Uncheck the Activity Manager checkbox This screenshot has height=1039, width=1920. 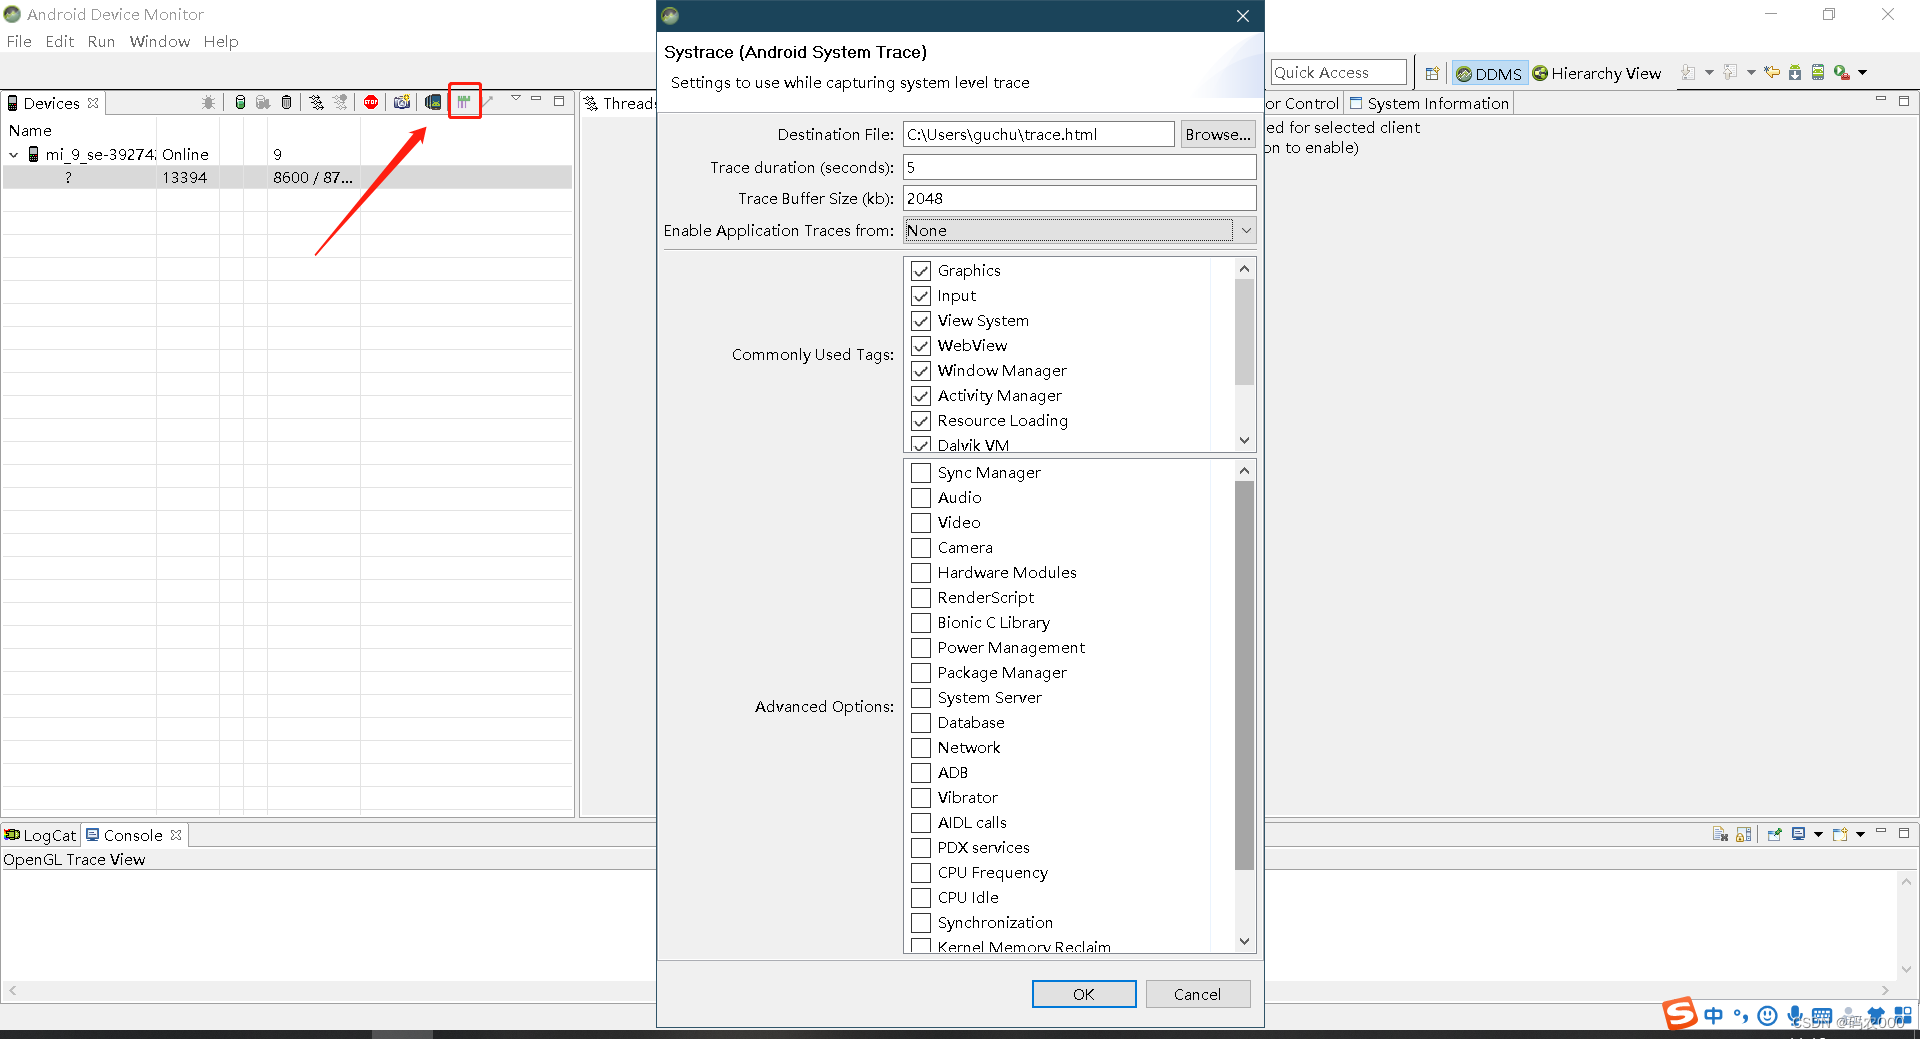tap(921, 396)
